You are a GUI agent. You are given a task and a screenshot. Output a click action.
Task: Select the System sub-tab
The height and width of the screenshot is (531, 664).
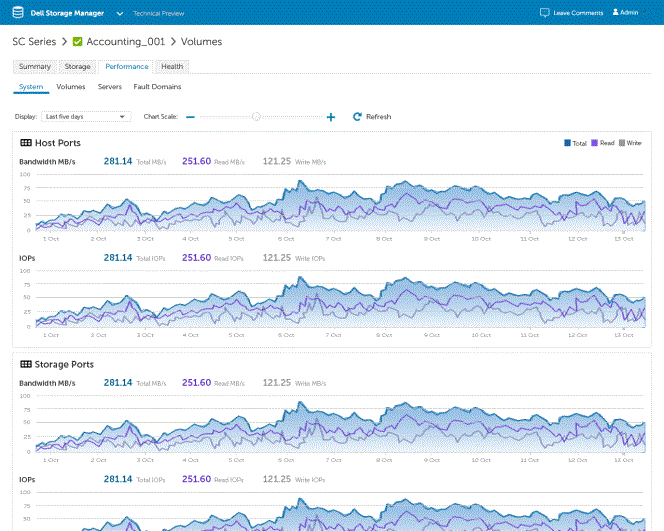coord(31,87)
